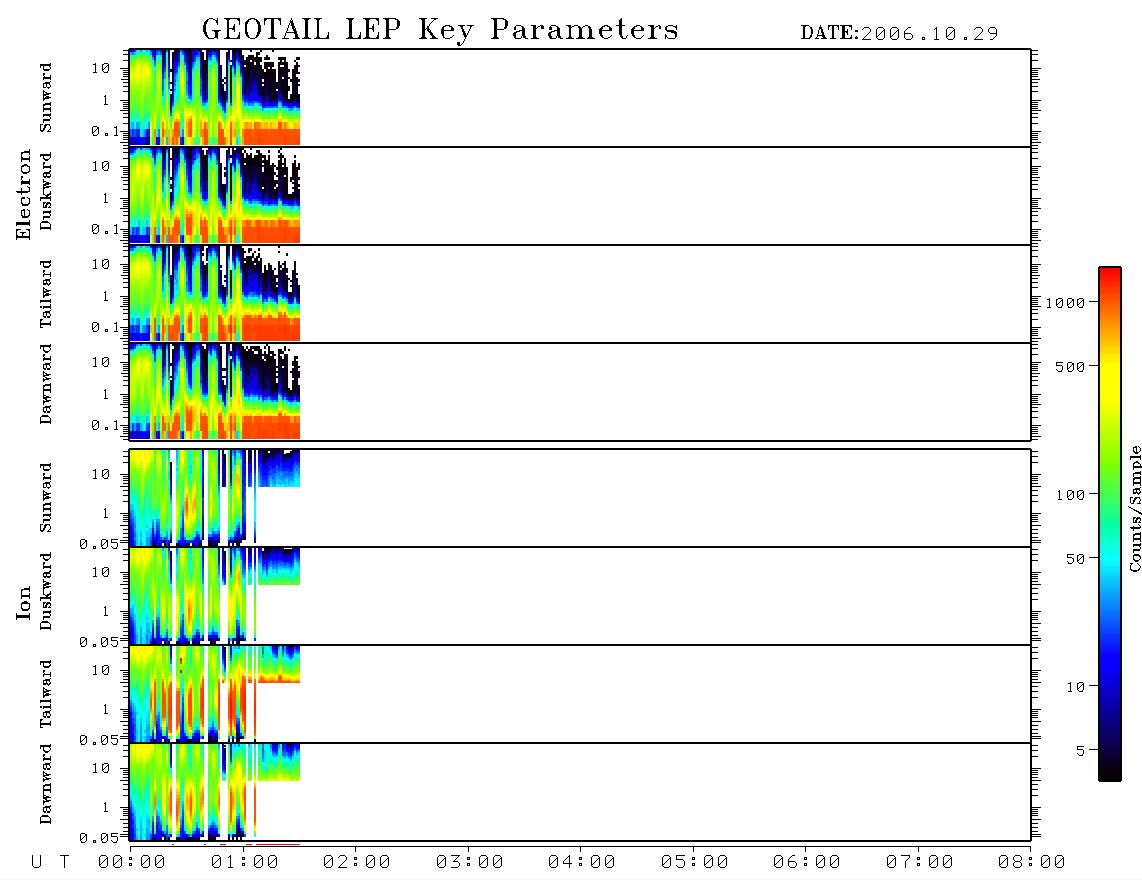
Task: Select the 50 tick on color scale
Action: pyautogui.click(x=1075, y=559)
